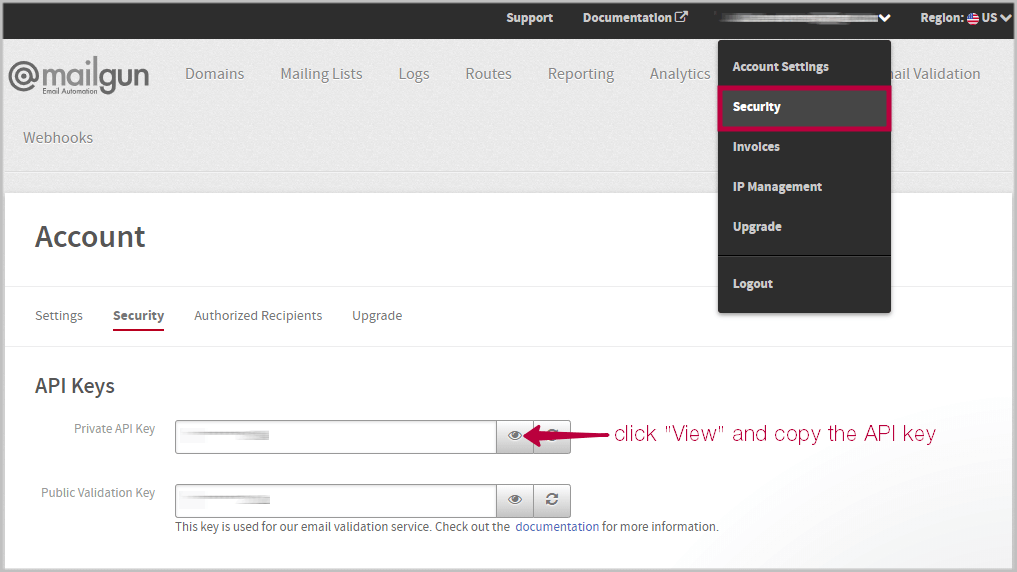Switch to the Settings tab
Screen dimensions: 1017x572
click(59, 316)
